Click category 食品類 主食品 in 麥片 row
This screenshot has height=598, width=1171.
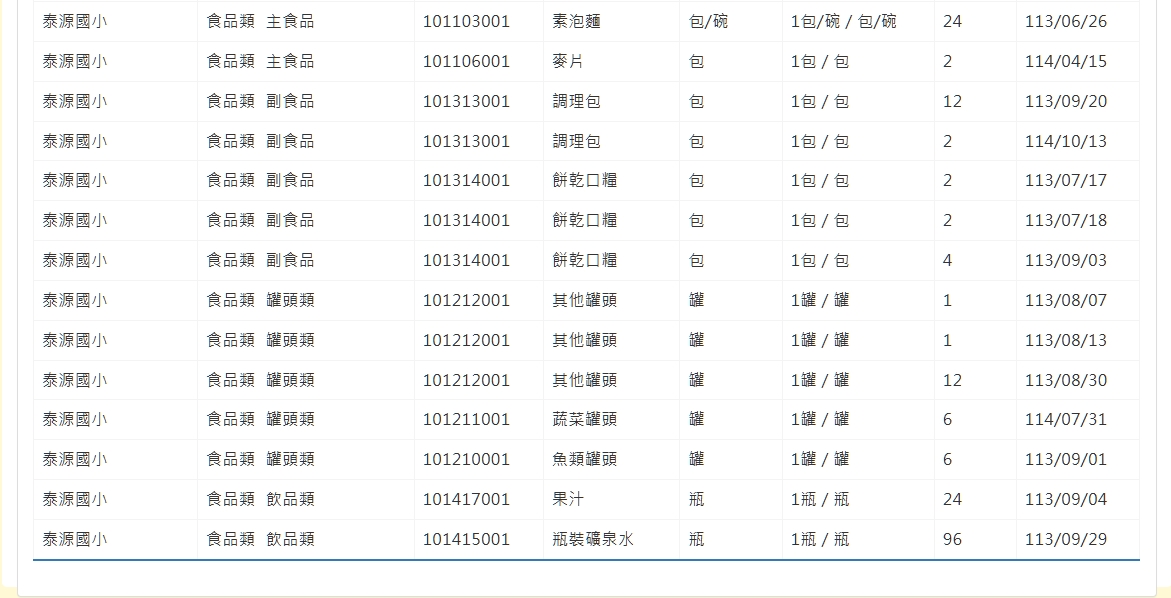click(x=260, y=61)
